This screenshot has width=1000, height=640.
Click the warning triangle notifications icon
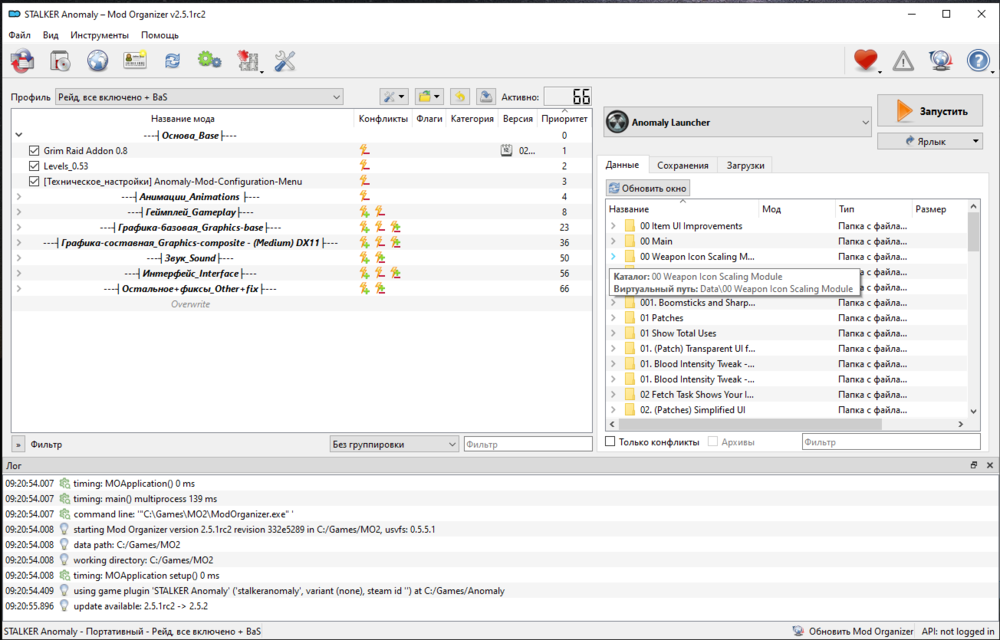903,61
